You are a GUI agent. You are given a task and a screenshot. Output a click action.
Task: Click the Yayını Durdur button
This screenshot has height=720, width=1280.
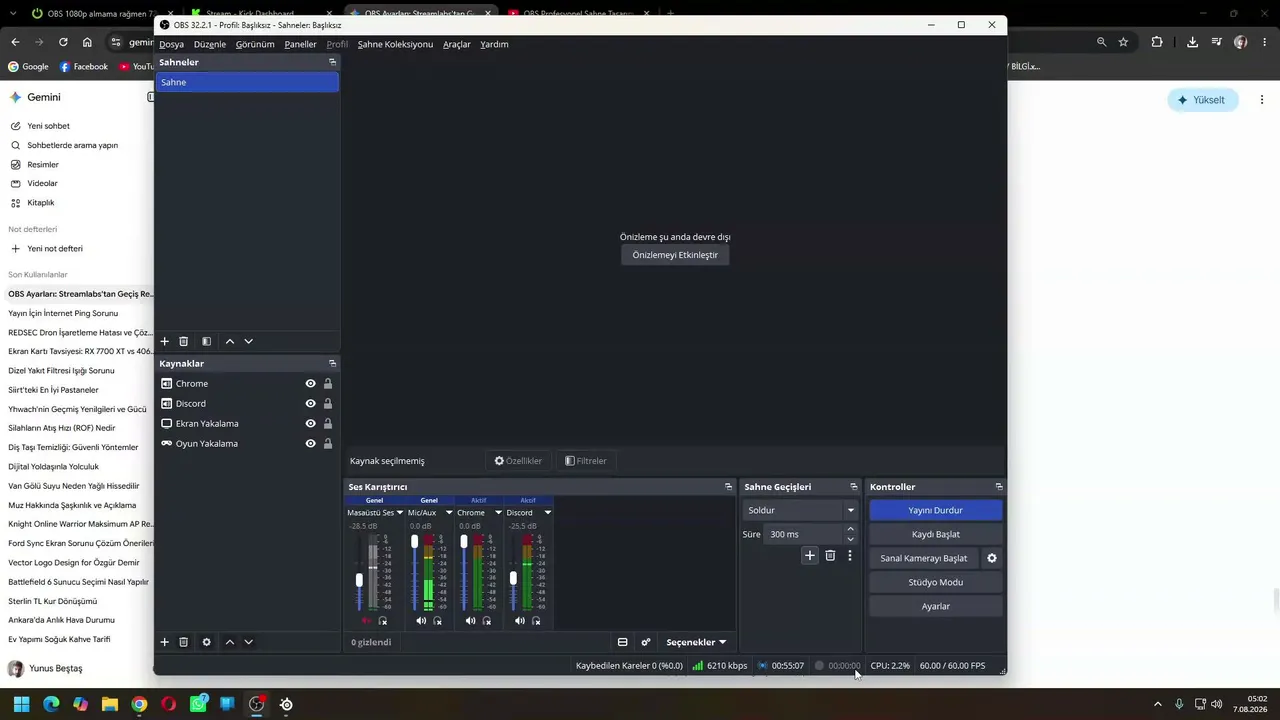[x=936, y=510]
